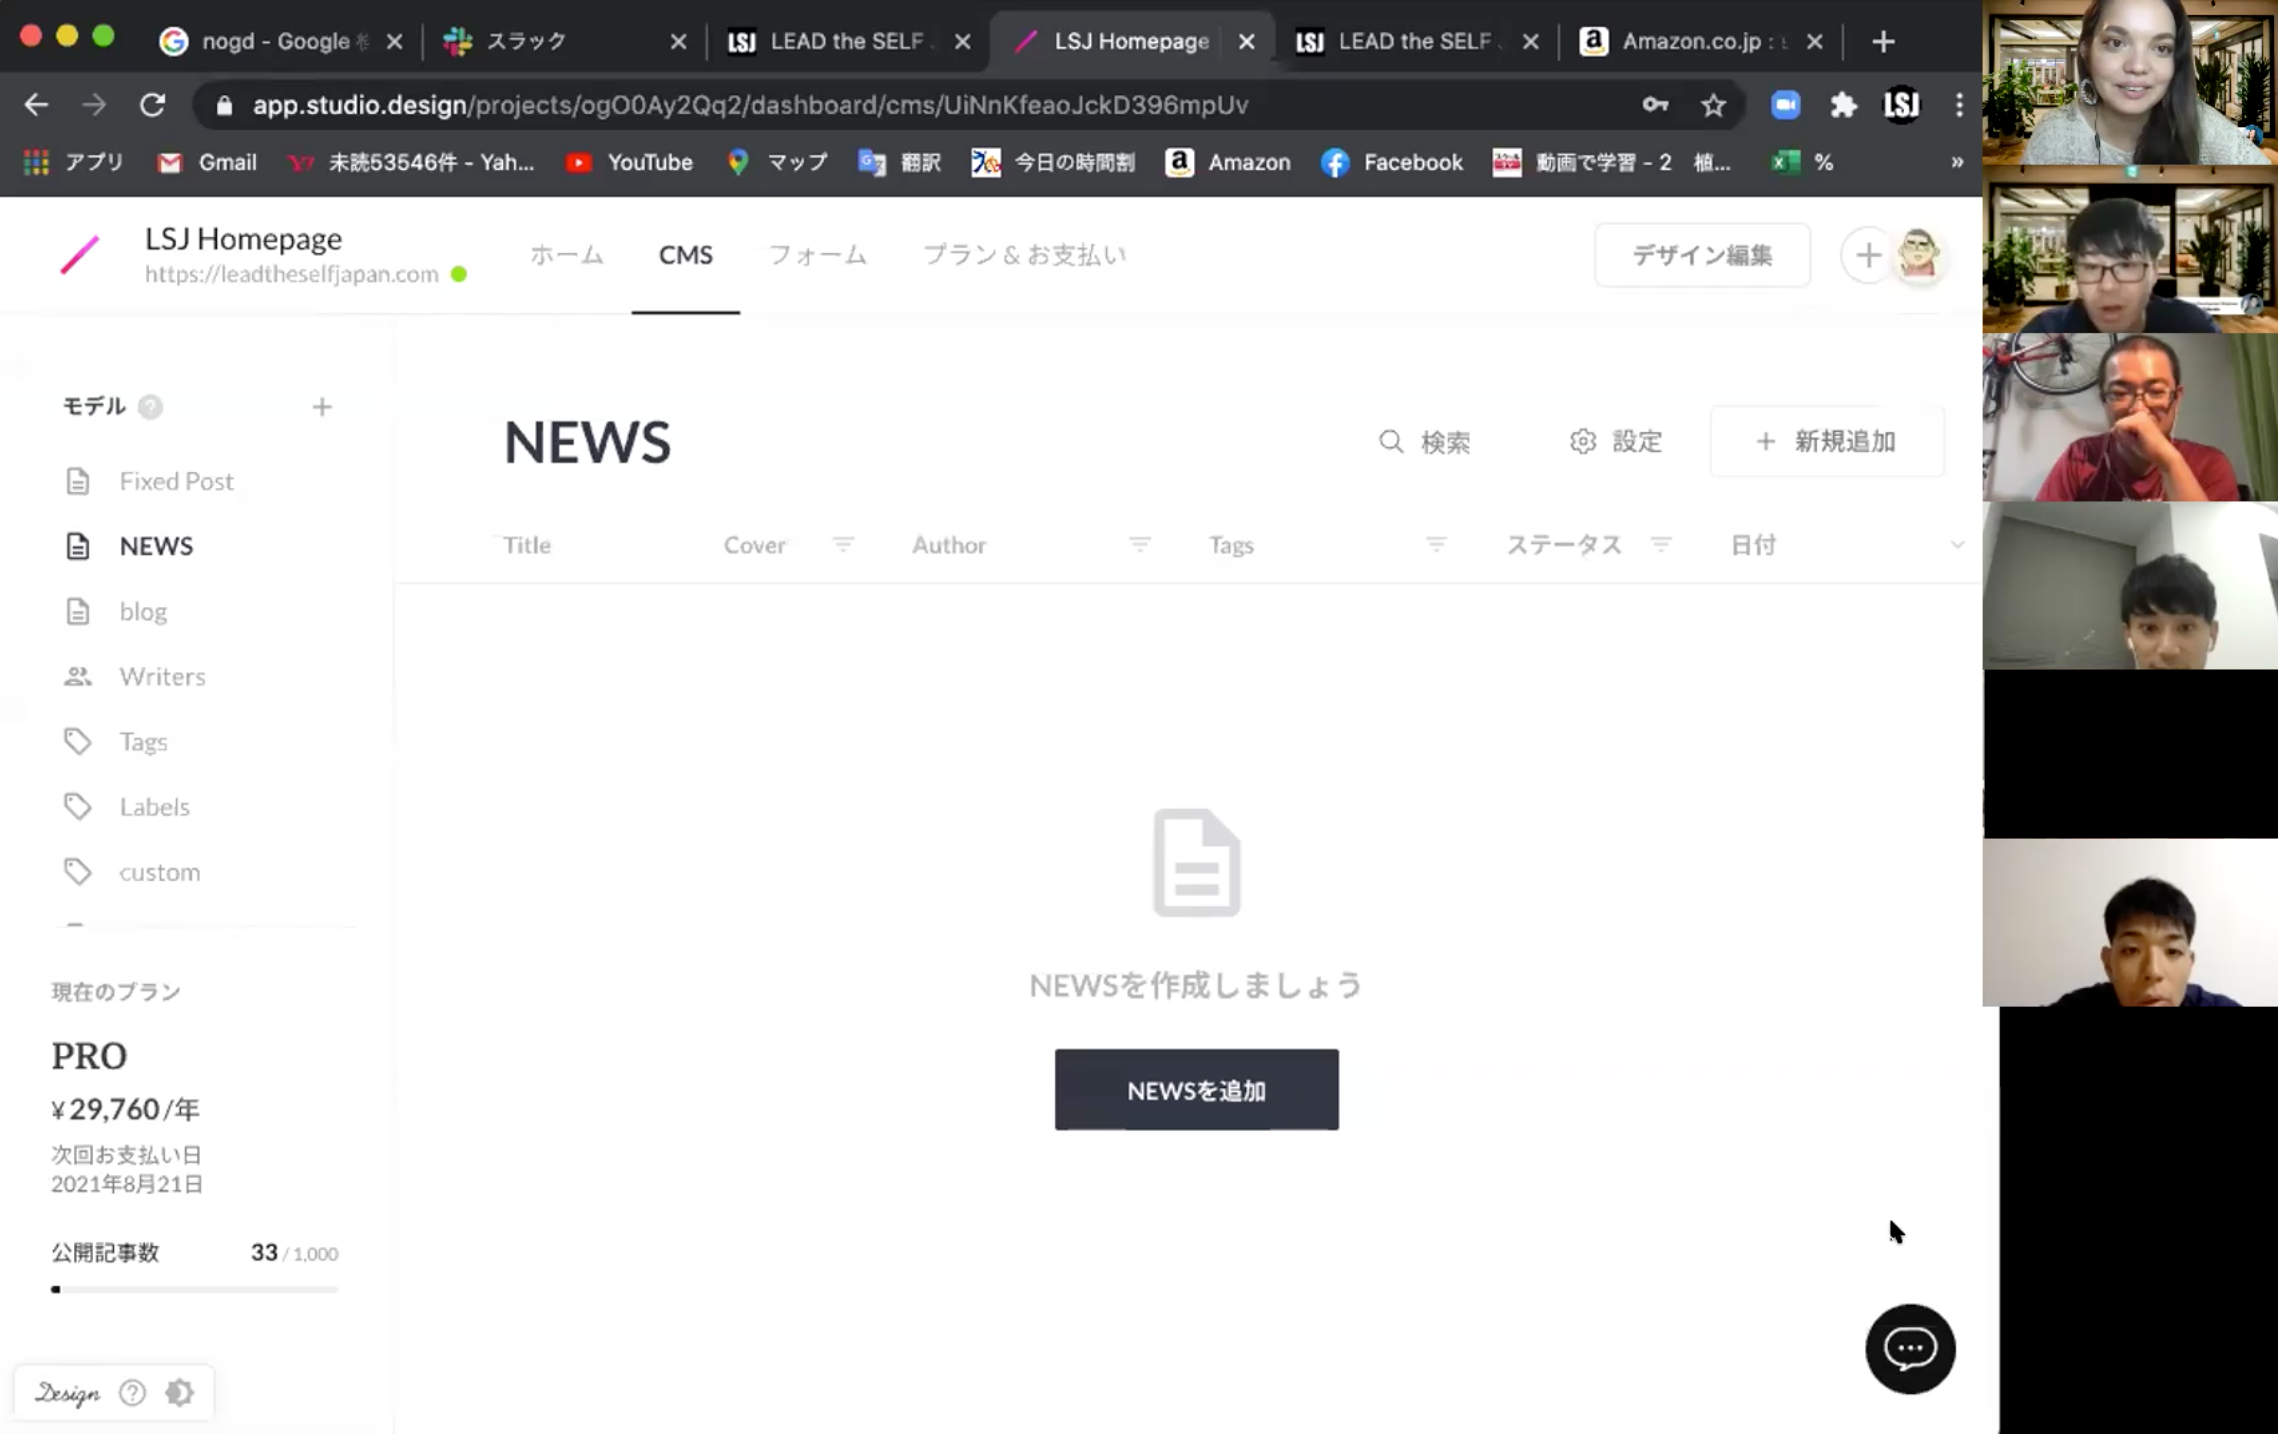The image size is (2278, 1434).
Task: Click the pink STUDIO project logo
Action: (x=79, y=255)
